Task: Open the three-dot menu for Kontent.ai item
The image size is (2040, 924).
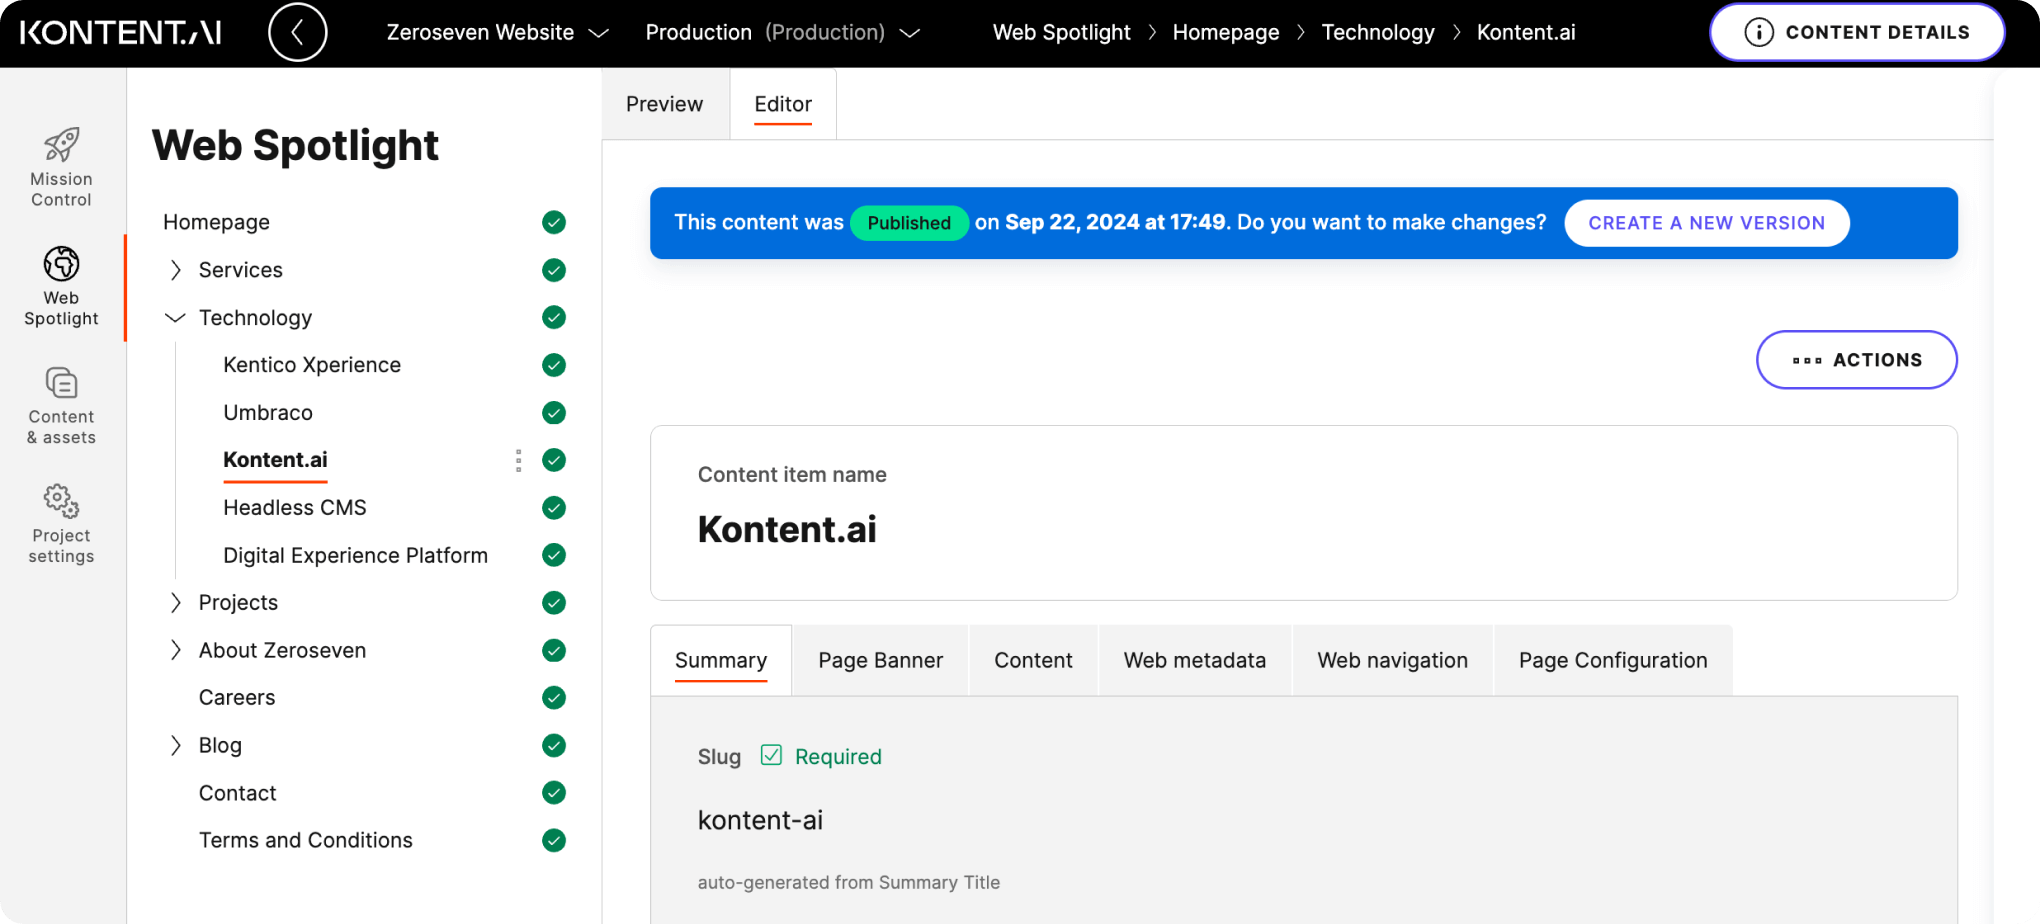Action: pos(518,460)
